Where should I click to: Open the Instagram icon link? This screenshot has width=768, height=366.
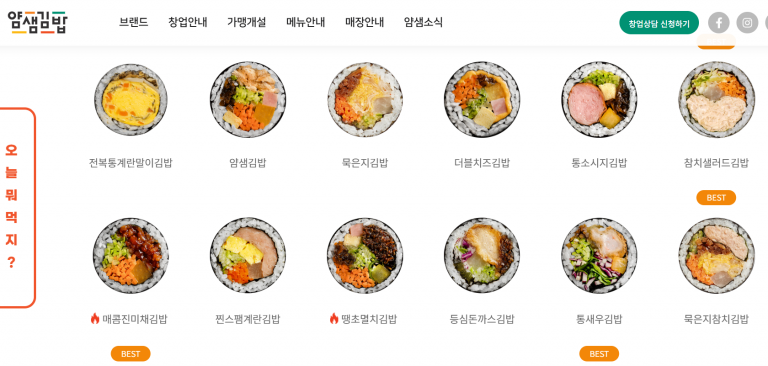pos(747,23)
